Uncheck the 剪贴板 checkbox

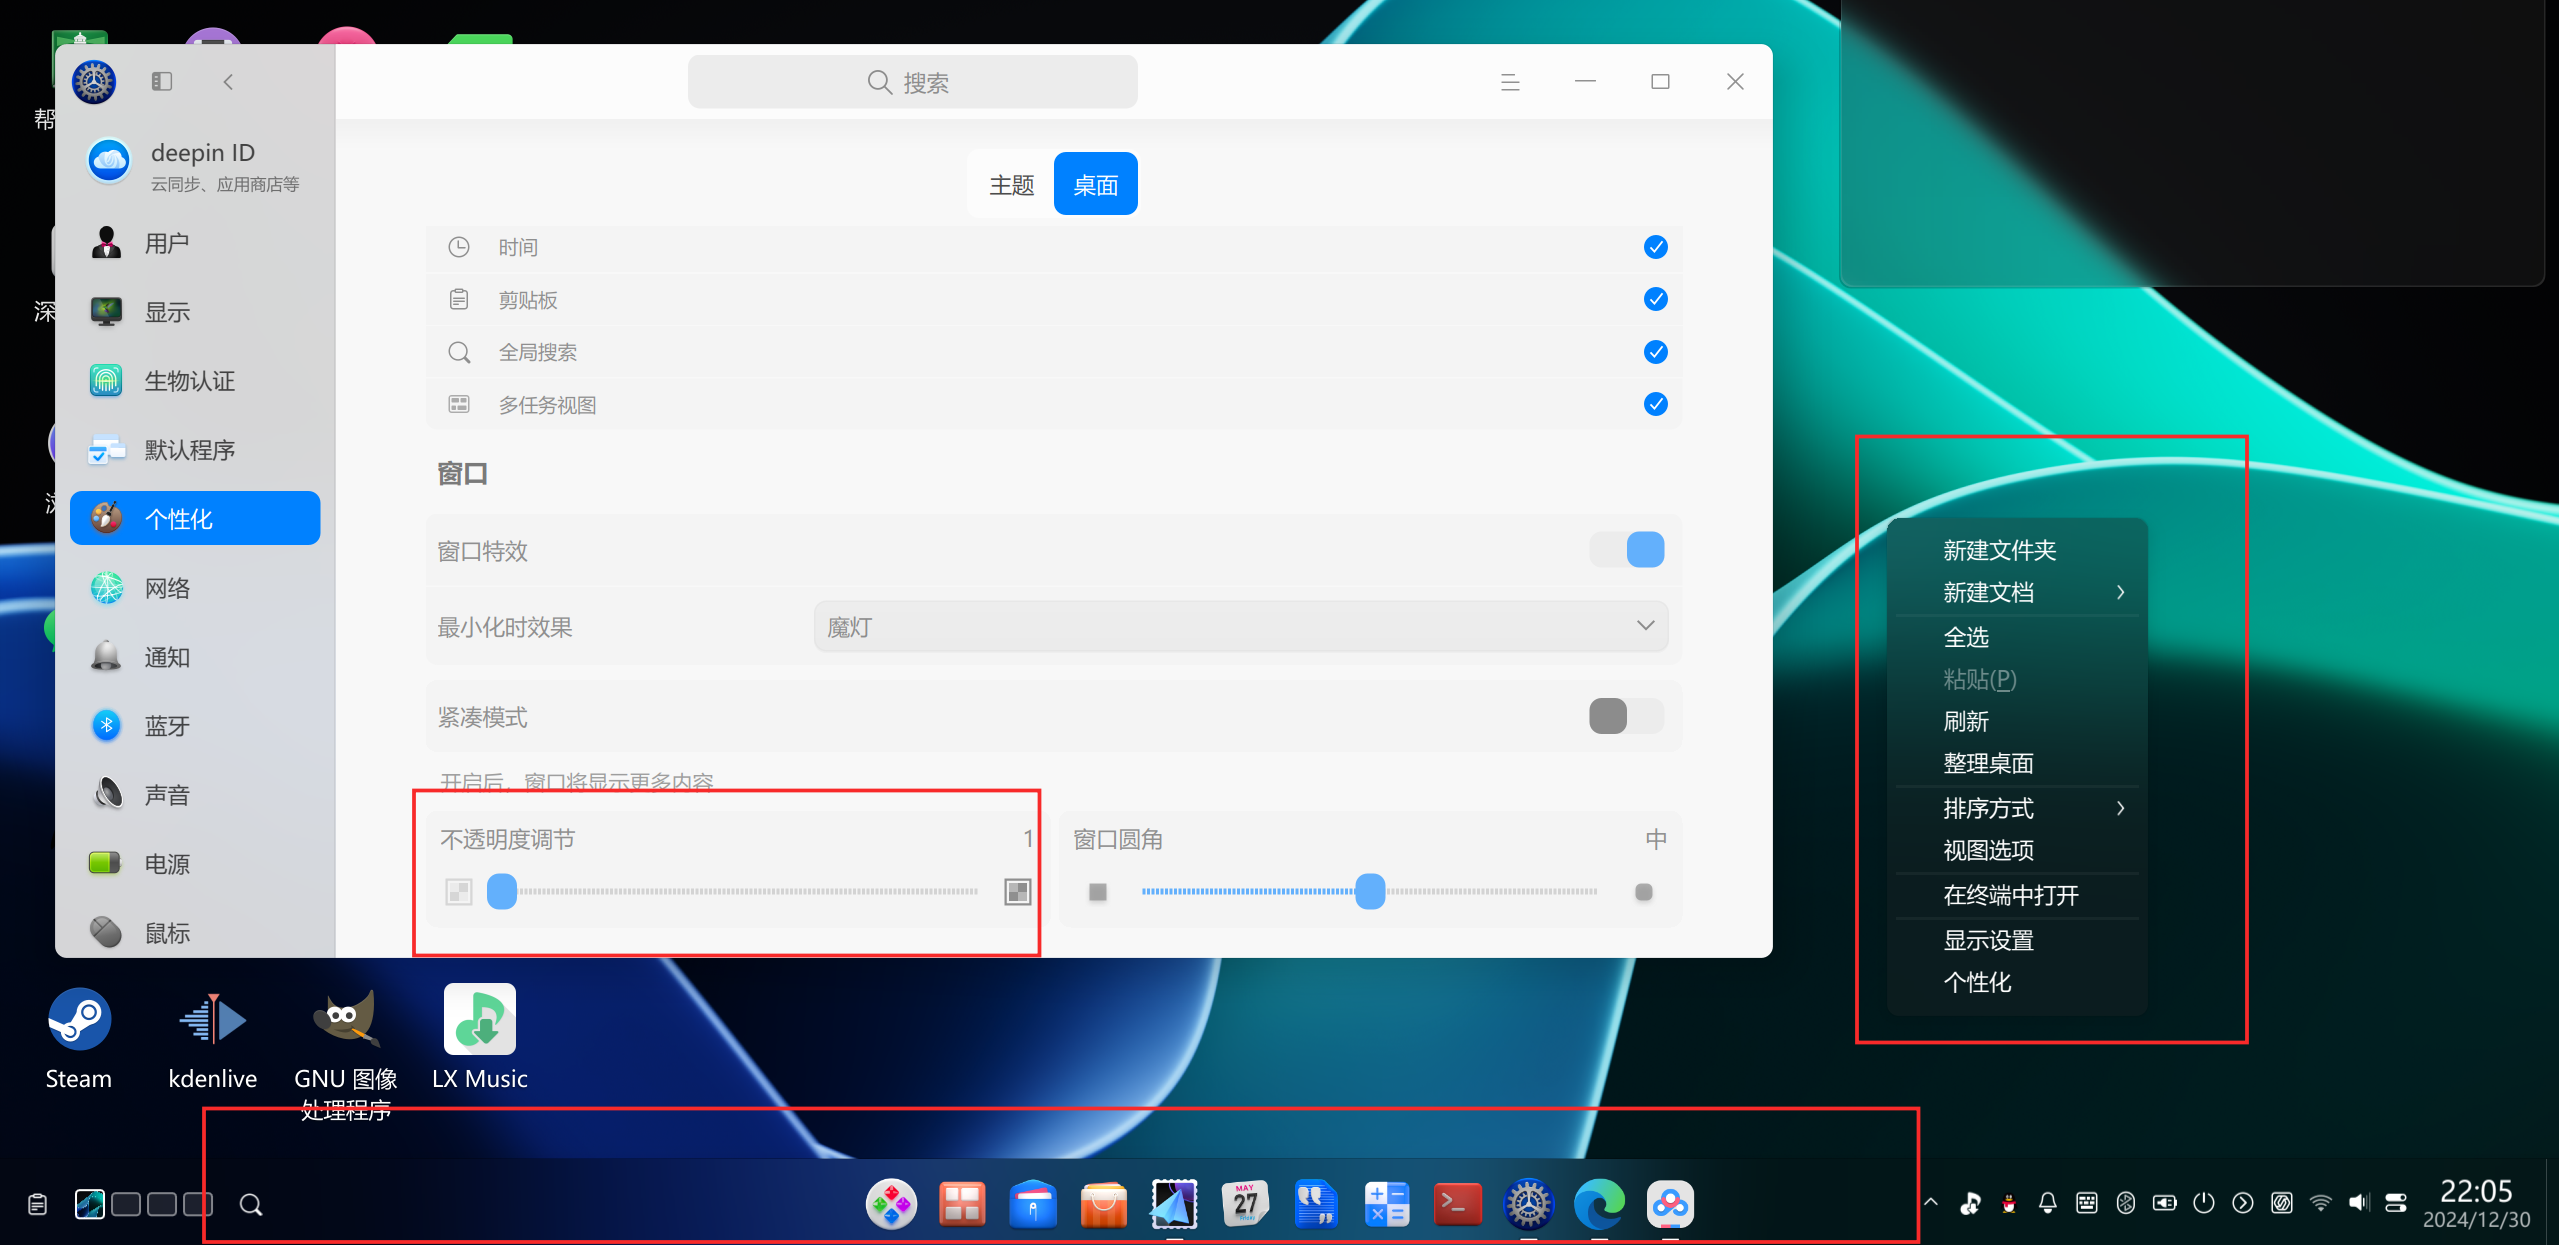coord(1655,299)
